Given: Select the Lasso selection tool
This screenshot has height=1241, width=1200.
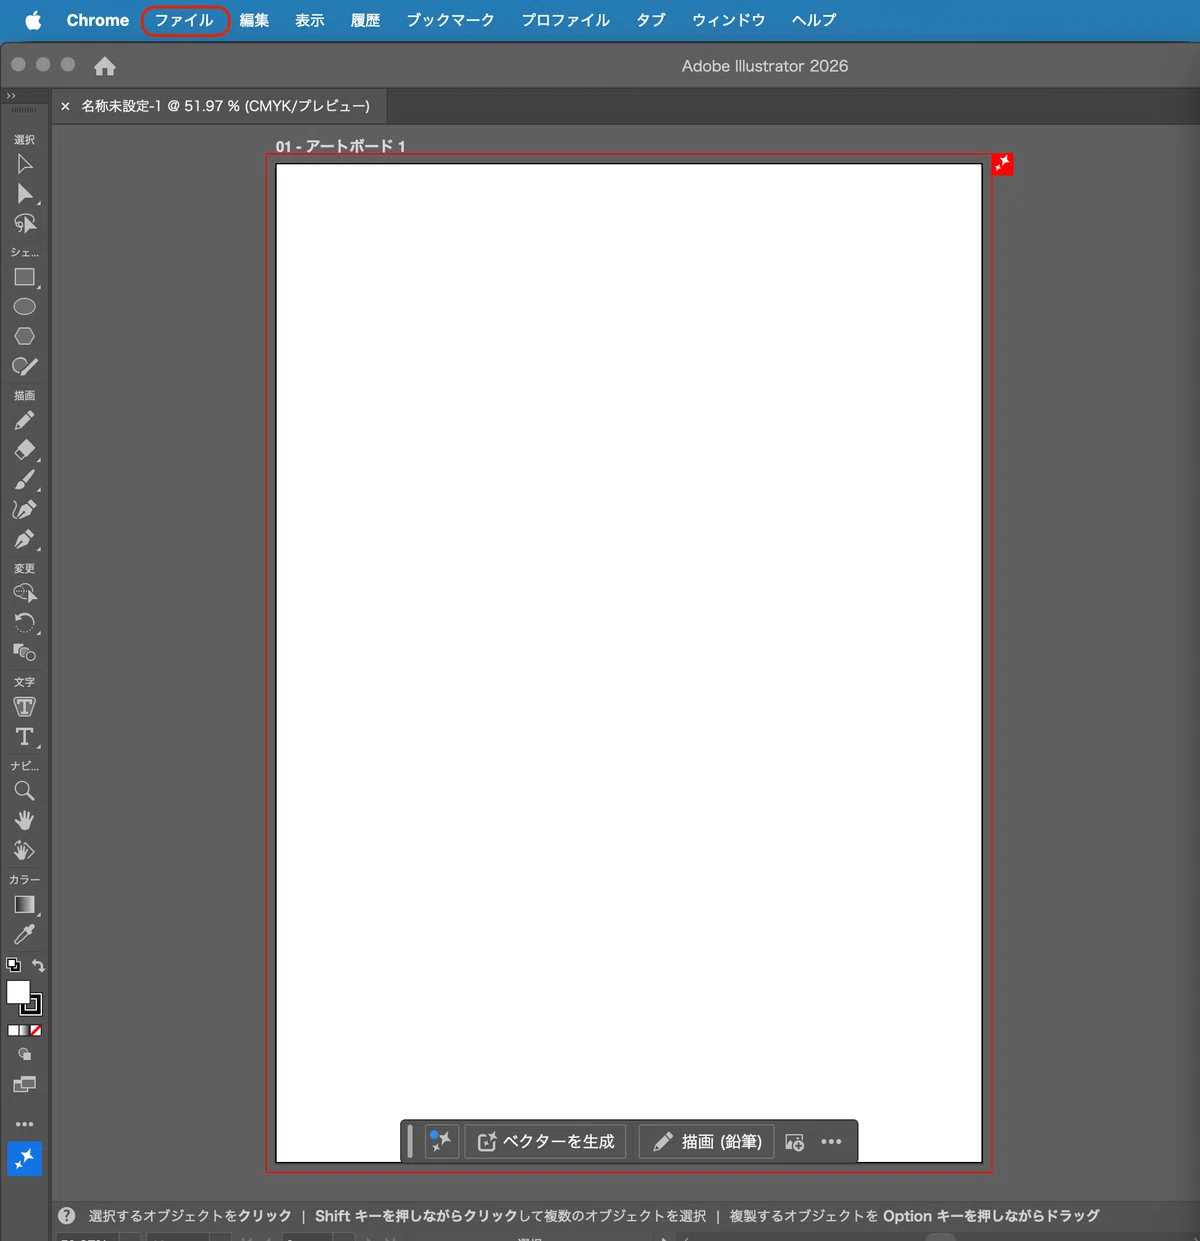Looking at the screenshot, I should (x=25, y=224).
